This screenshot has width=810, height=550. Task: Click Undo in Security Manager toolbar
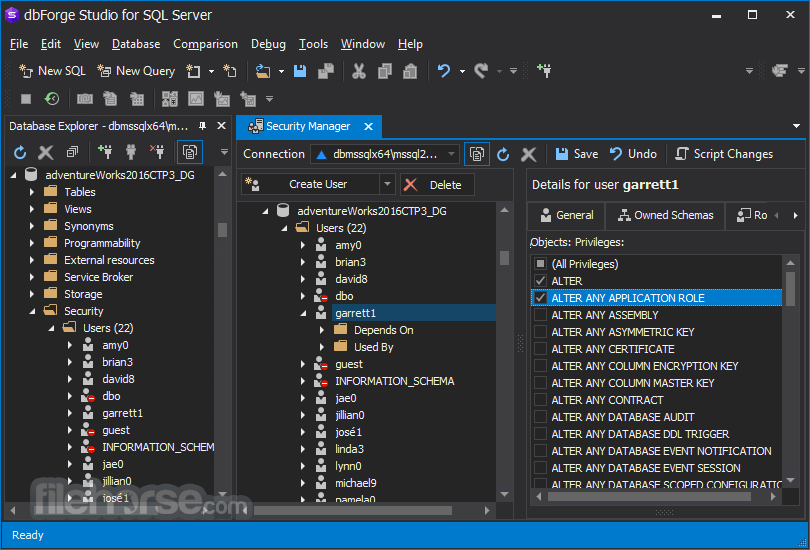(633, 154)
